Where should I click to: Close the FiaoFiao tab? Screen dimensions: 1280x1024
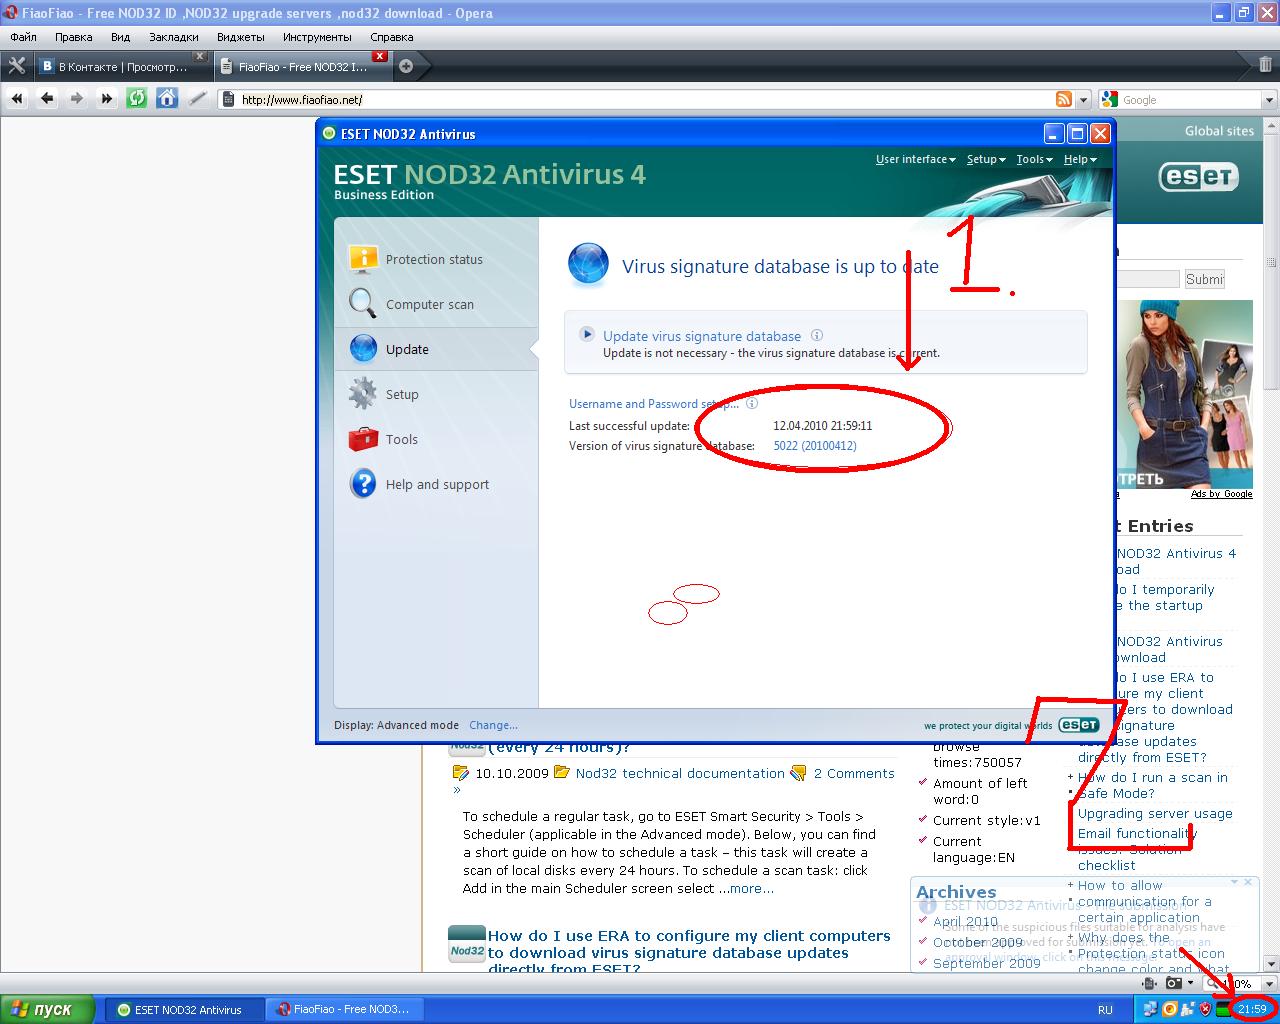coord(379,56)
